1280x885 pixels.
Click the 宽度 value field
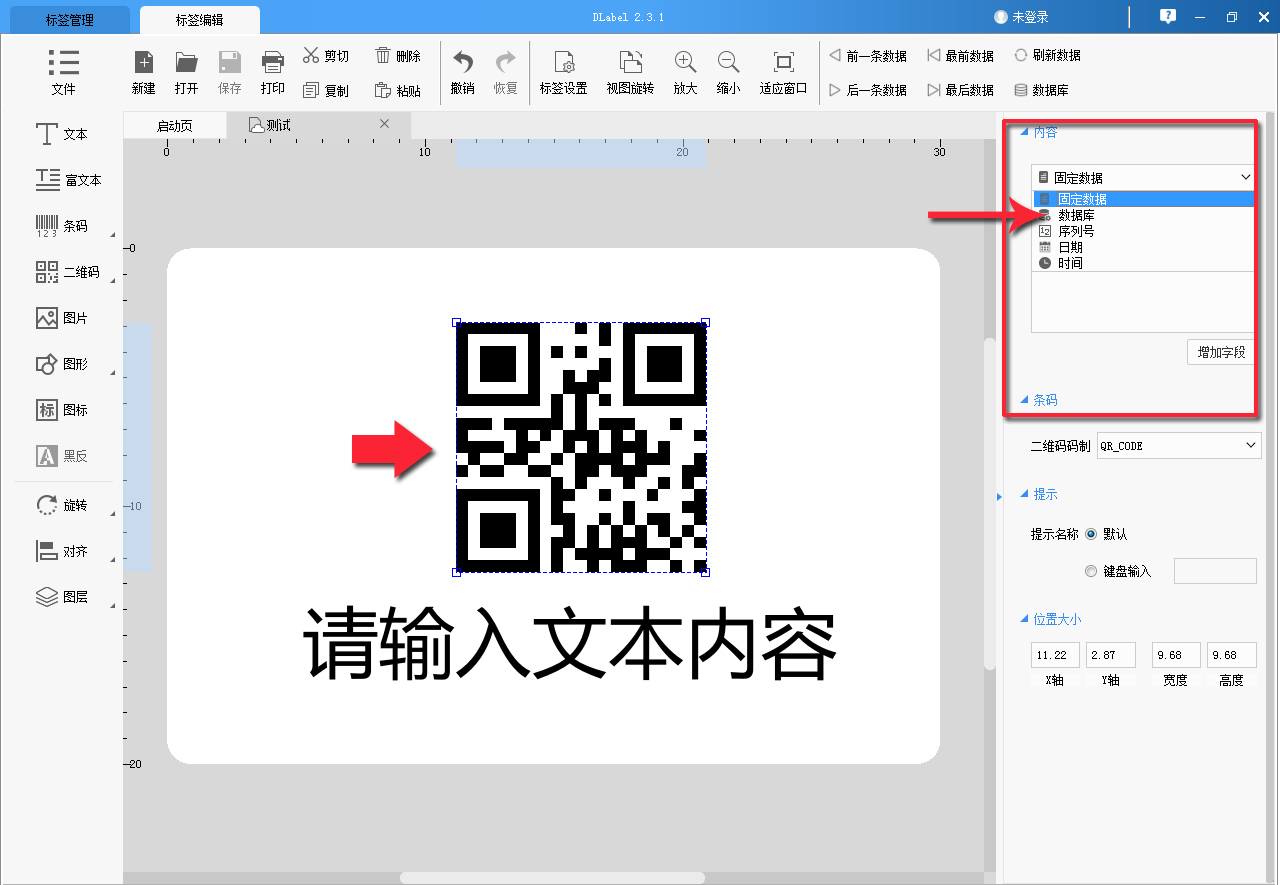(x=1176, y=655)
